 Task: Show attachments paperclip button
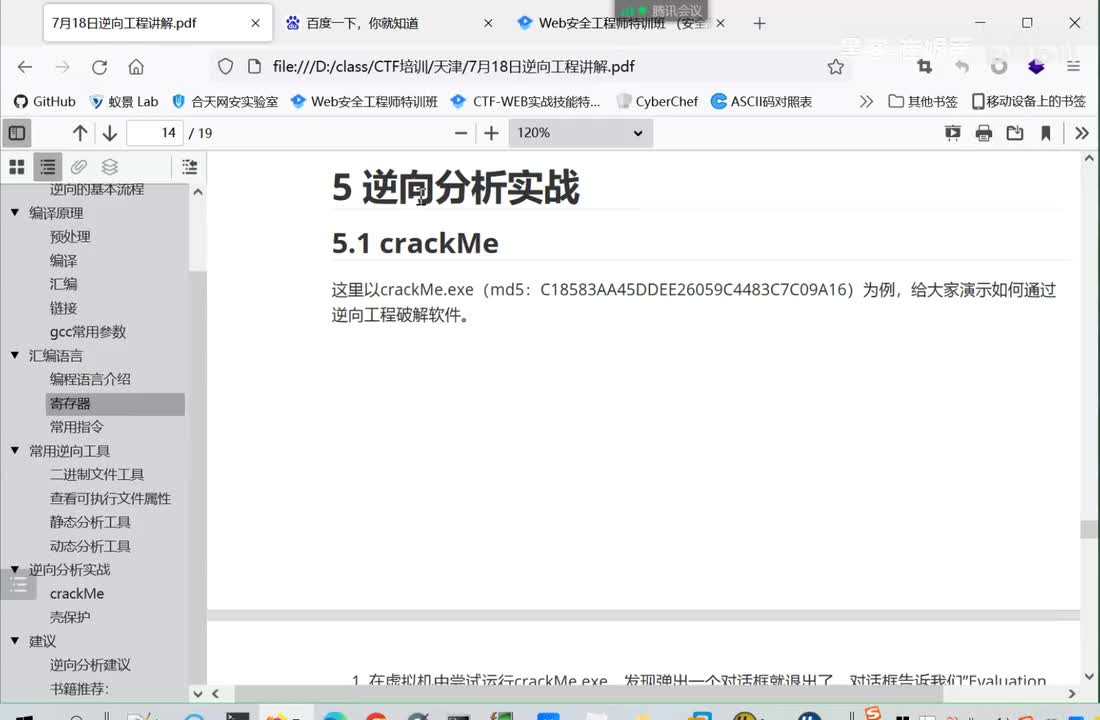[79, 166]
